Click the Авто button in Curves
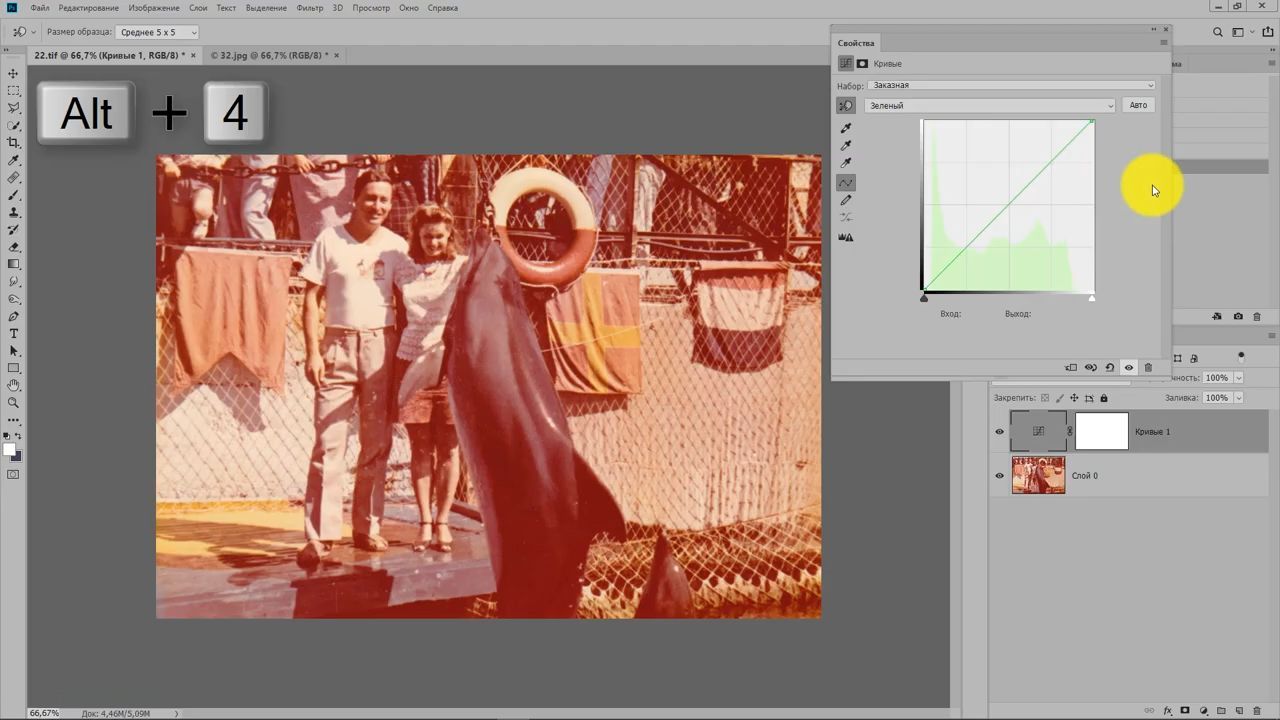 tap(1138, 105)
